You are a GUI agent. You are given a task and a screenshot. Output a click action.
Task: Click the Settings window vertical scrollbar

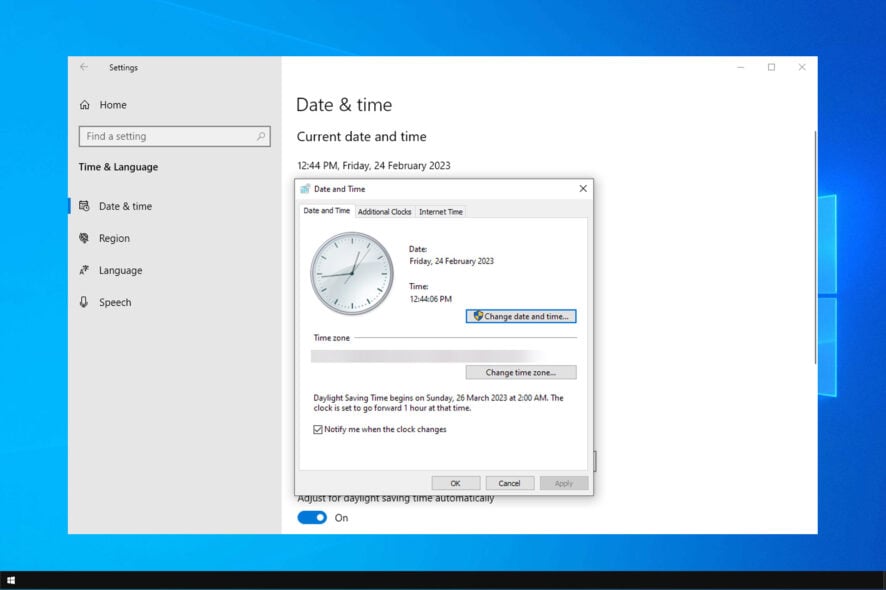(x=815, y=247)
